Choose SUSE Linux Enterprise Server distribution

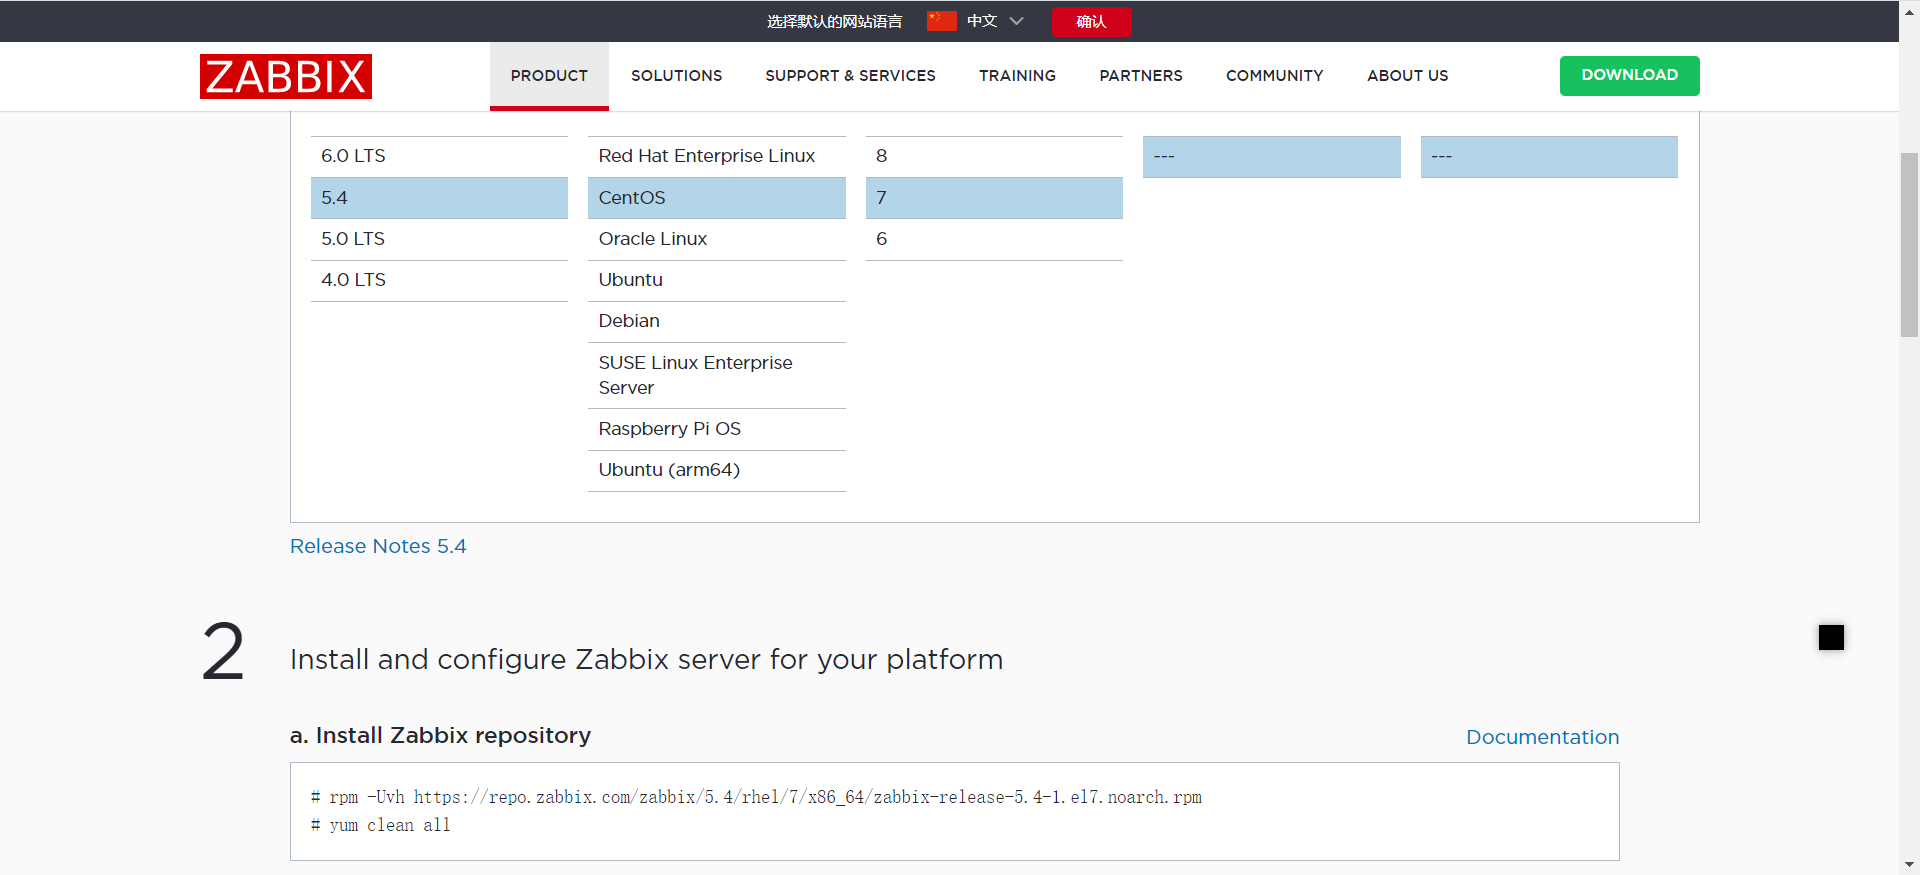point(716,375)
